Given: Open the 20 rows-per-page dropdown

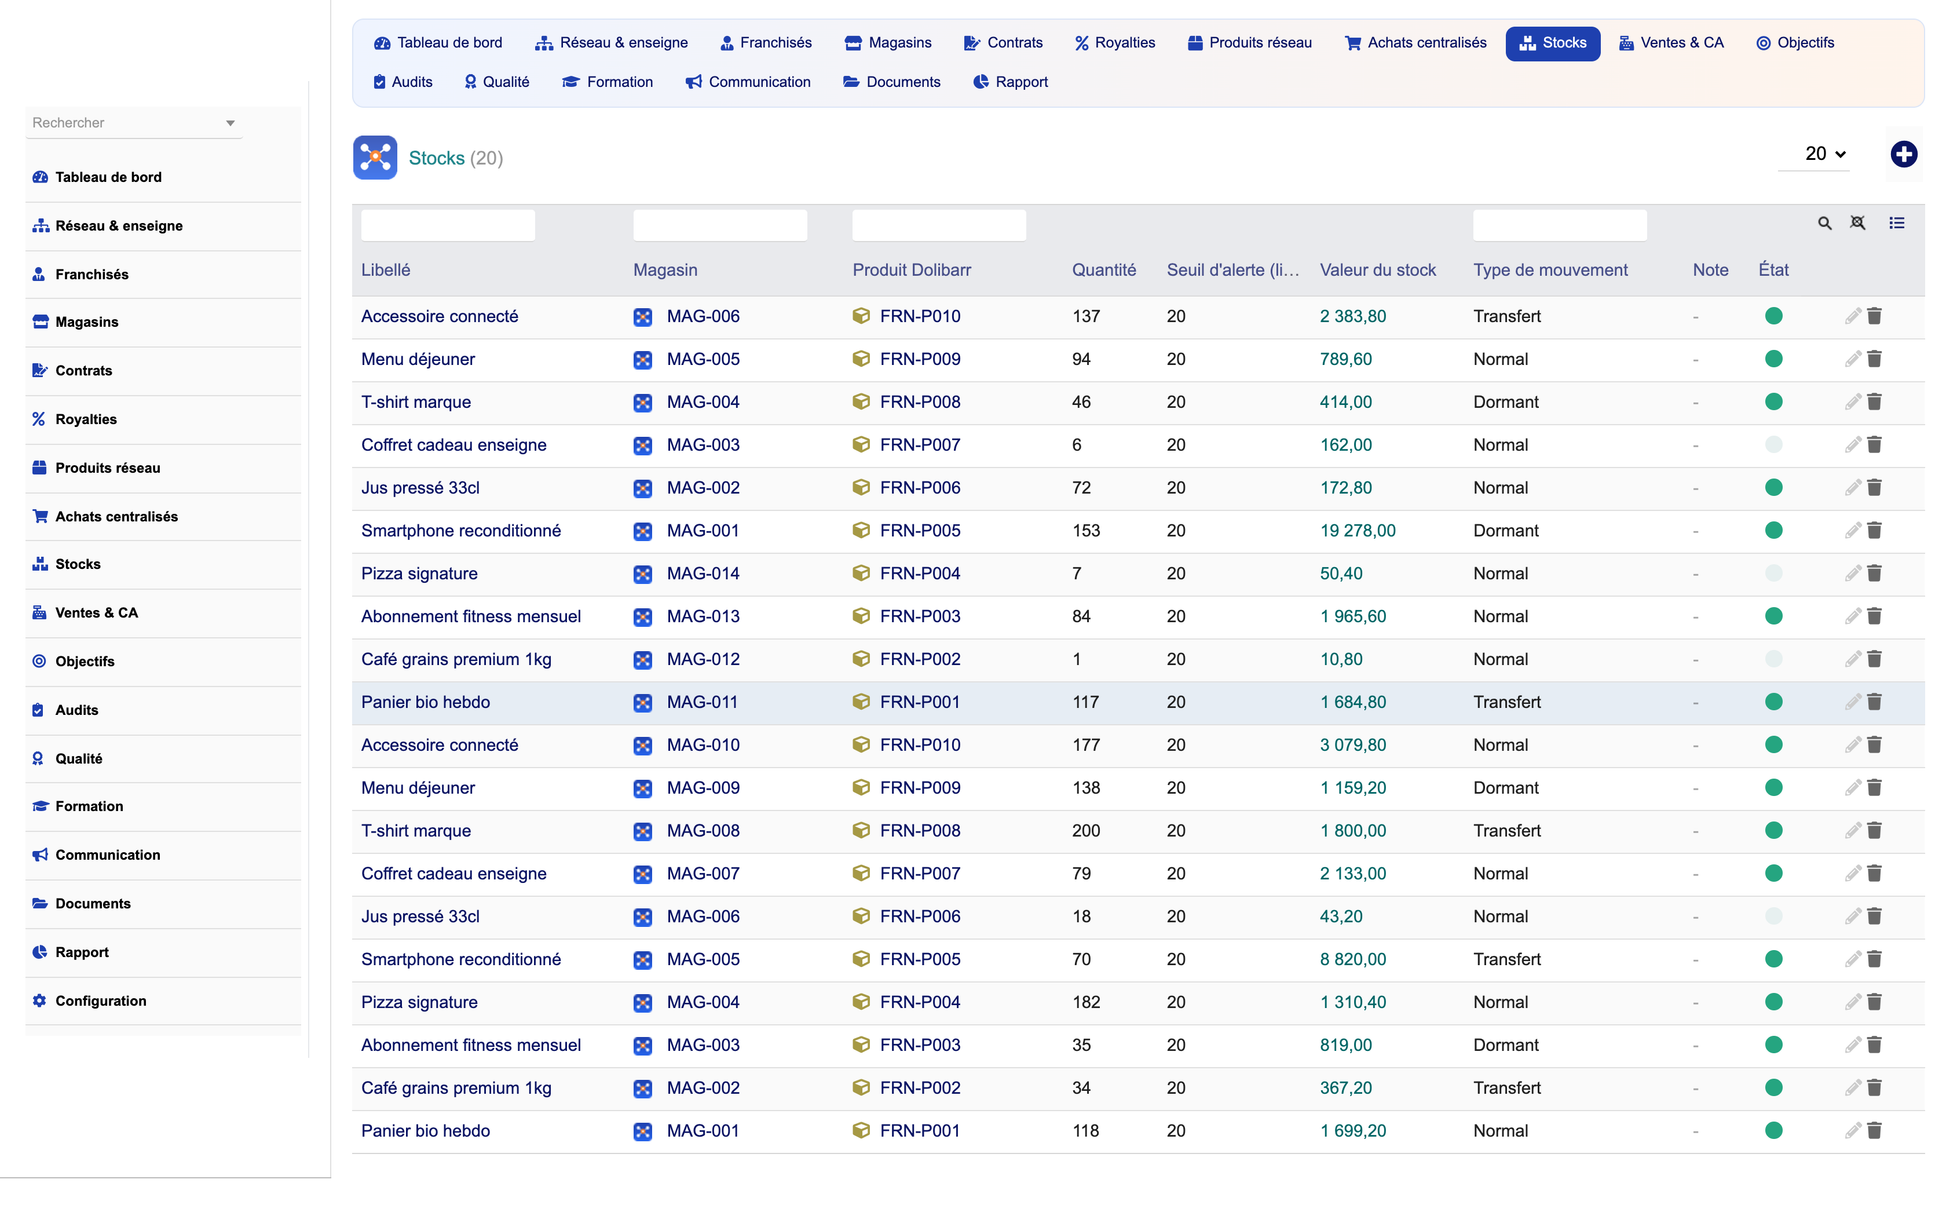Looking at the screenshot, I should [x=1824, y=154].
